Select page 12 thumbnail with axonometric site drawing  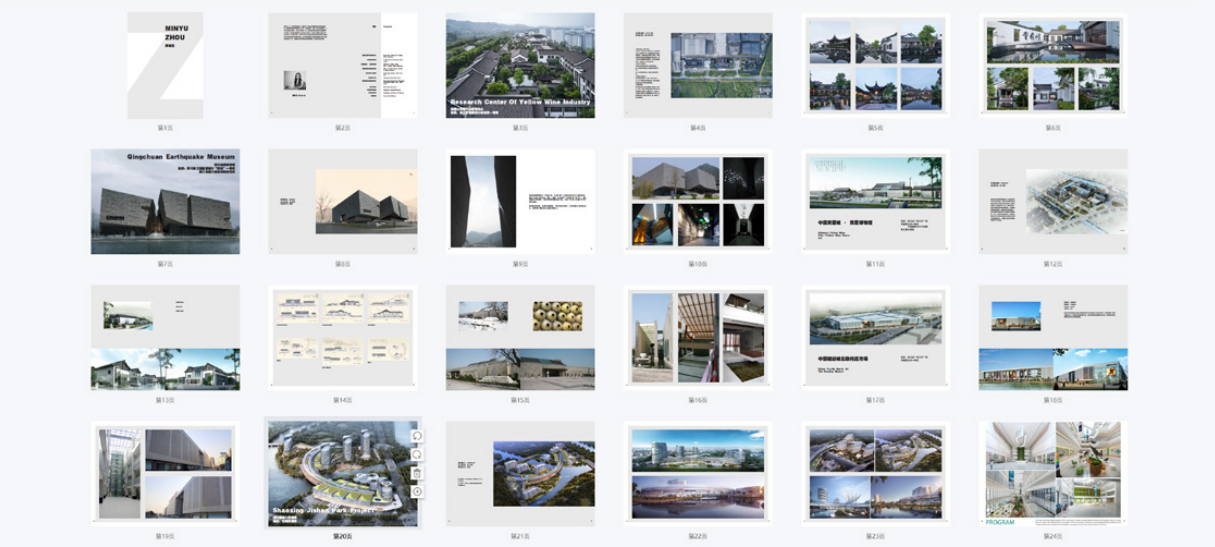[1053, 202]
